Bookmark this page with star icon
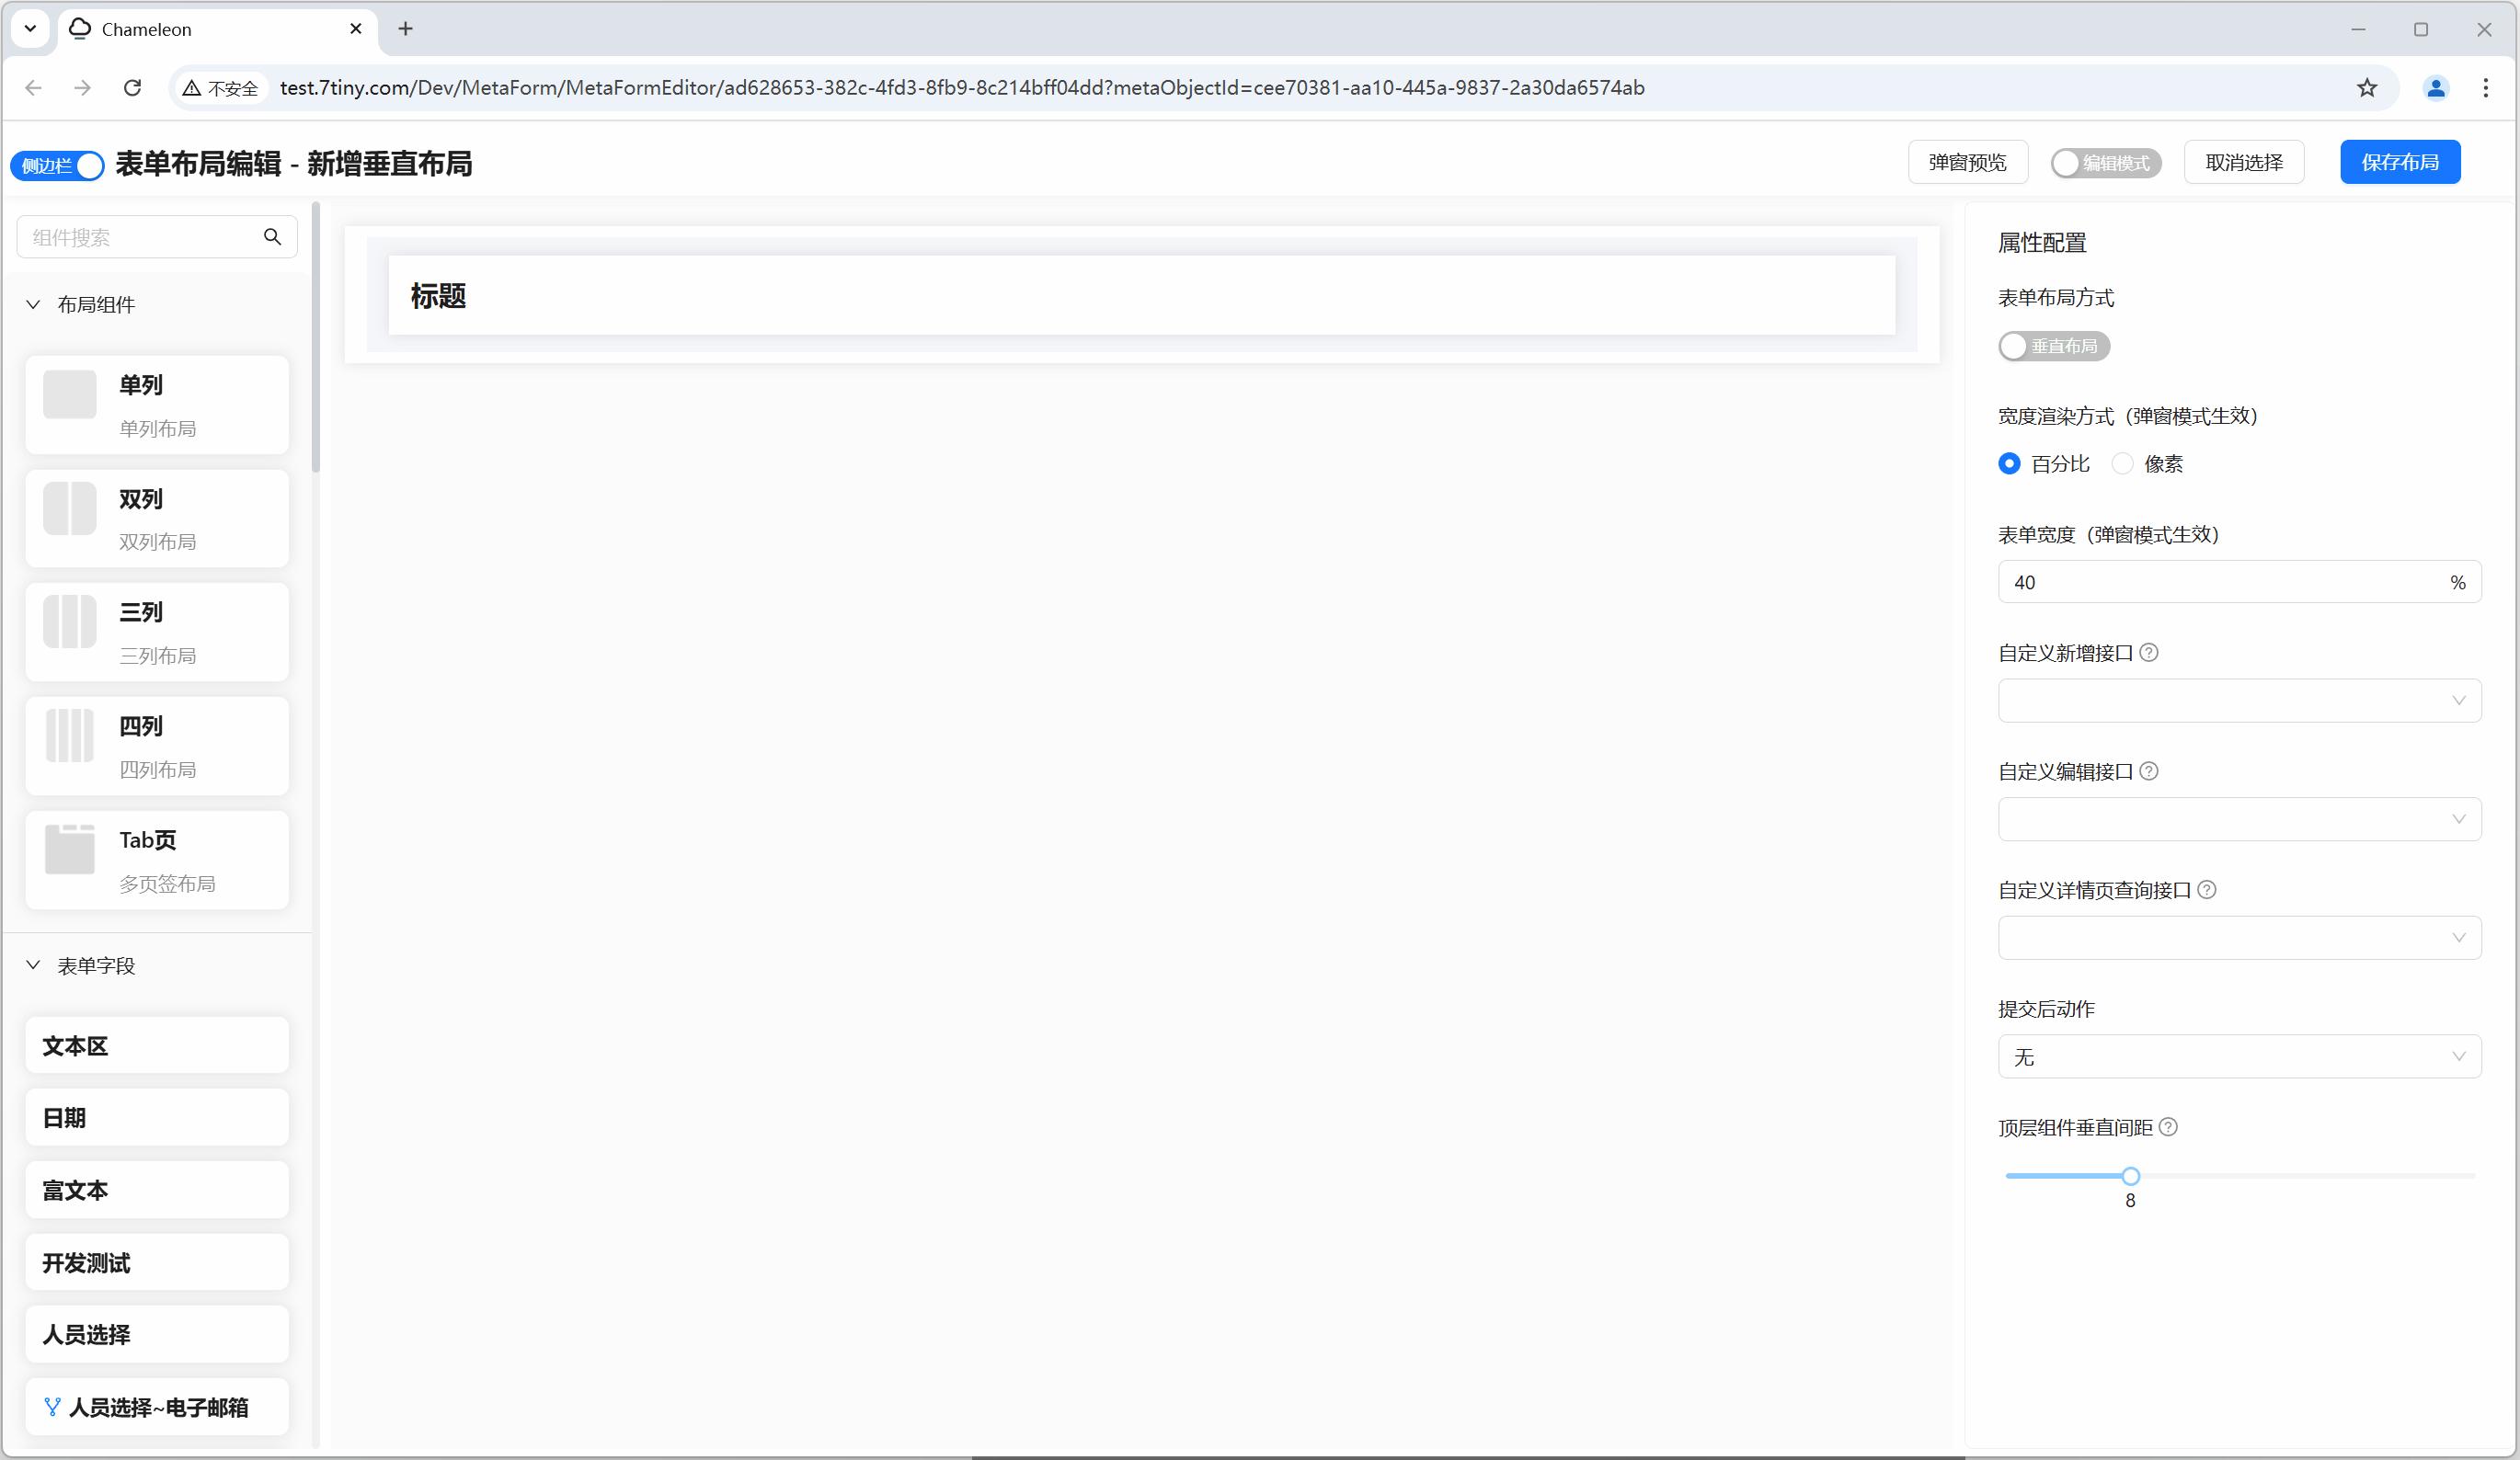Screen dimensions: 2520x1460 click(2366, 88)
